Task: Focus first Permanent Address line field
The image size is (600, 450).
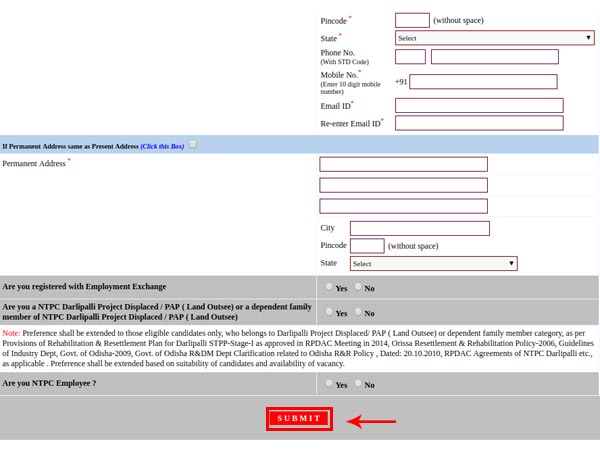Action: [403, 164]
